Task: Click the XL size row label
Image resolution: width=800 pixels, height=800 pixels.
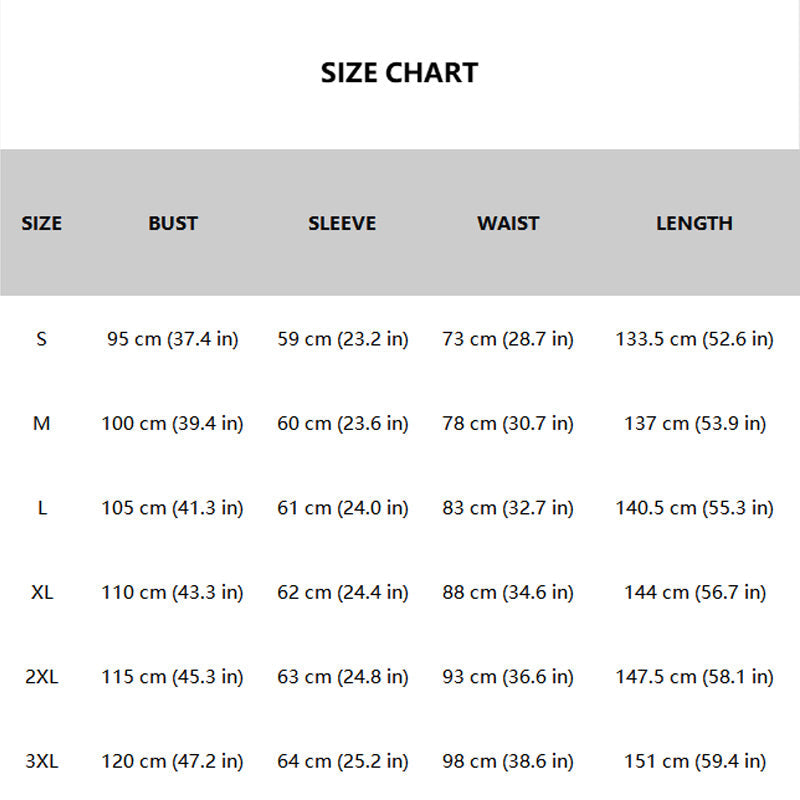Action: click(x=41, y=593)
